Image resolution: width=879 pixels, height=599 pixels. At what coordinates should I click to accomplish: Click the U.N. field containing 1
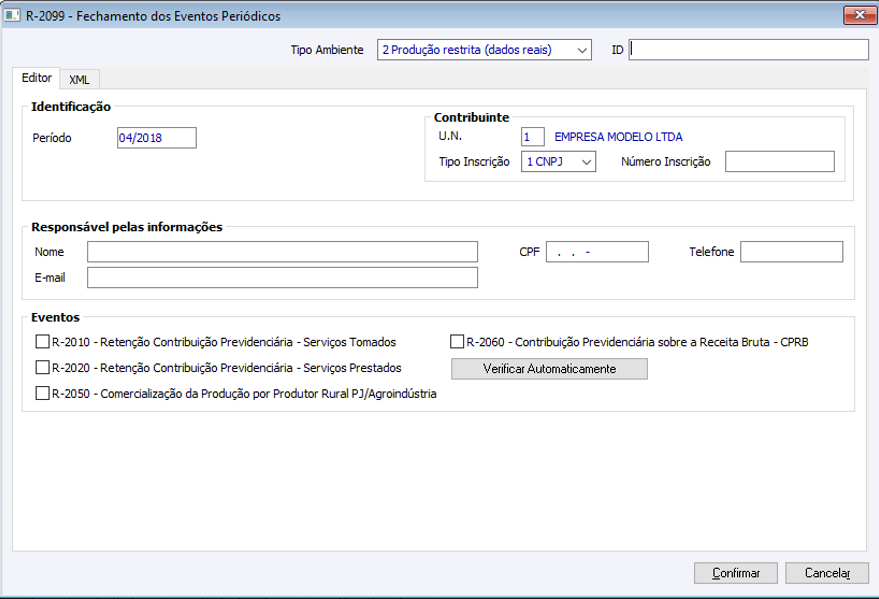pos(533,137)
